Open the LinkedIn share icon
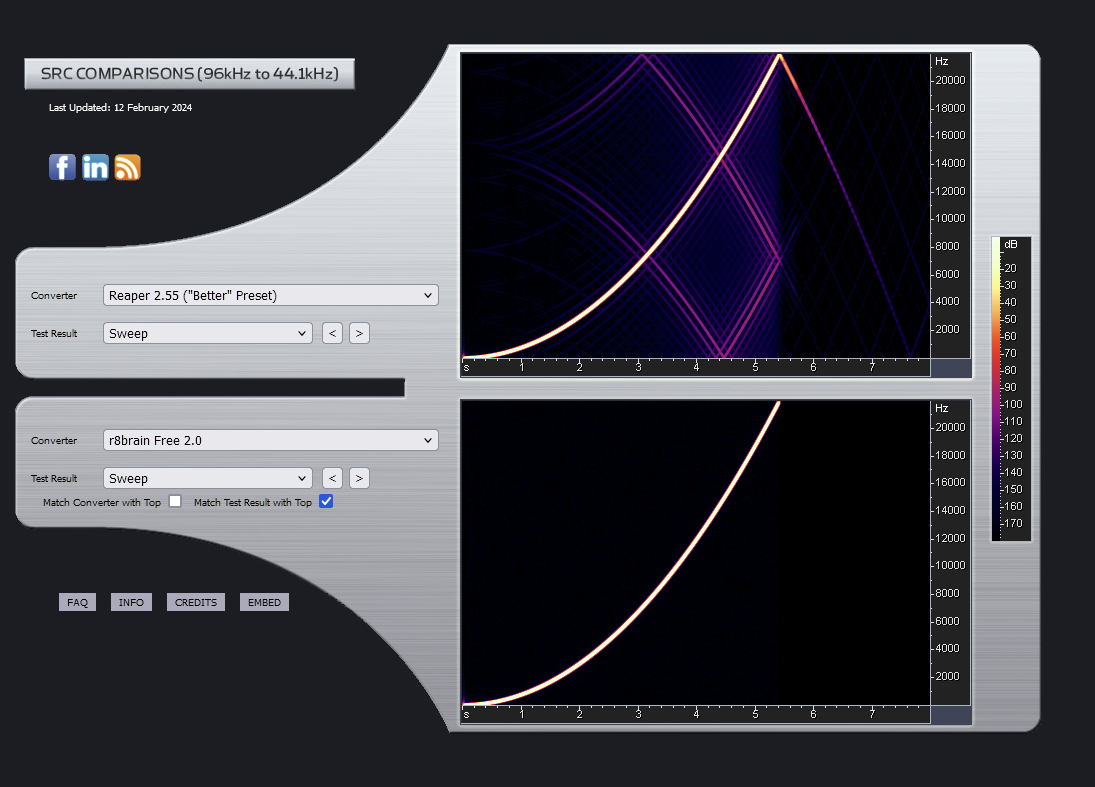Image resolution: width=1095 pixels, height=787 pixels. pos(95,167)
